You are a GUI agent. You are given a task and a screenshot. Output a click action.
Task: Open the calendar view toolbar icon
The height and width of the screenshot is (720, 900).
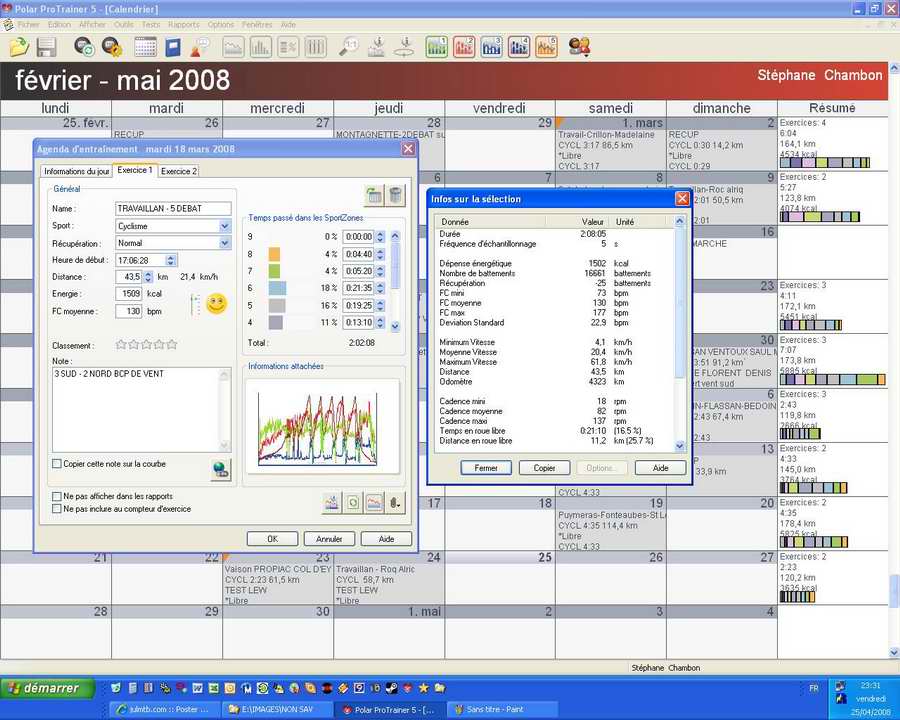pos(145,47)
